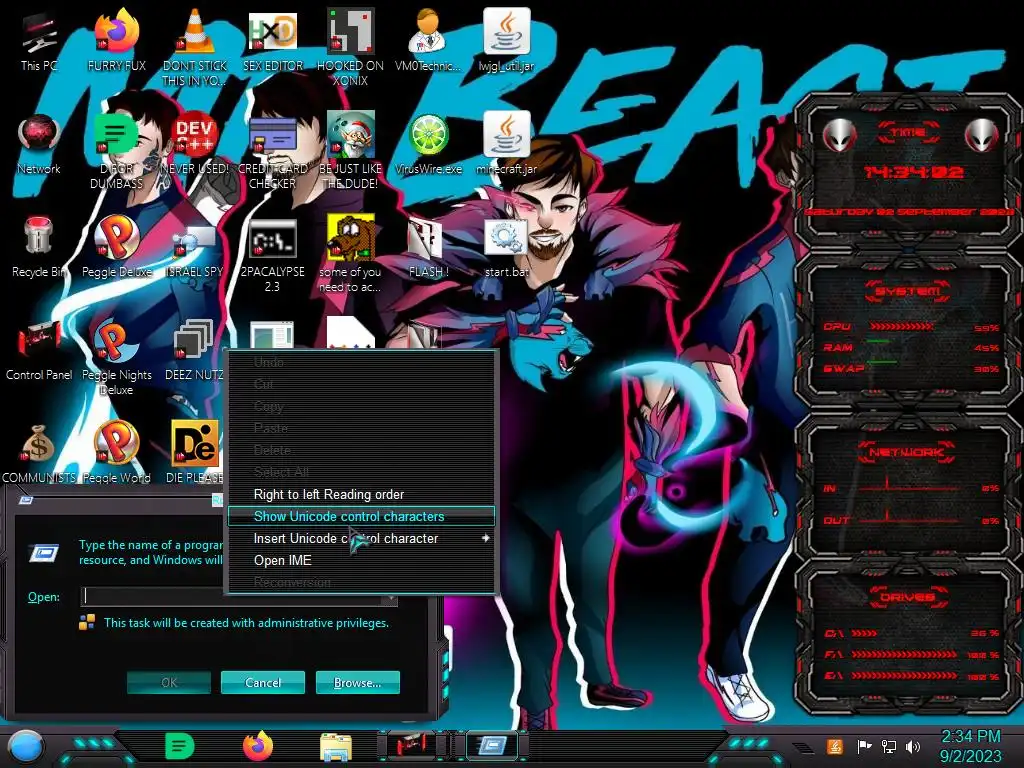Open the Start orb on the taskbar
Image resolution: width=1024 pixels, height=768 pixels.
click(x=25, y=747)
